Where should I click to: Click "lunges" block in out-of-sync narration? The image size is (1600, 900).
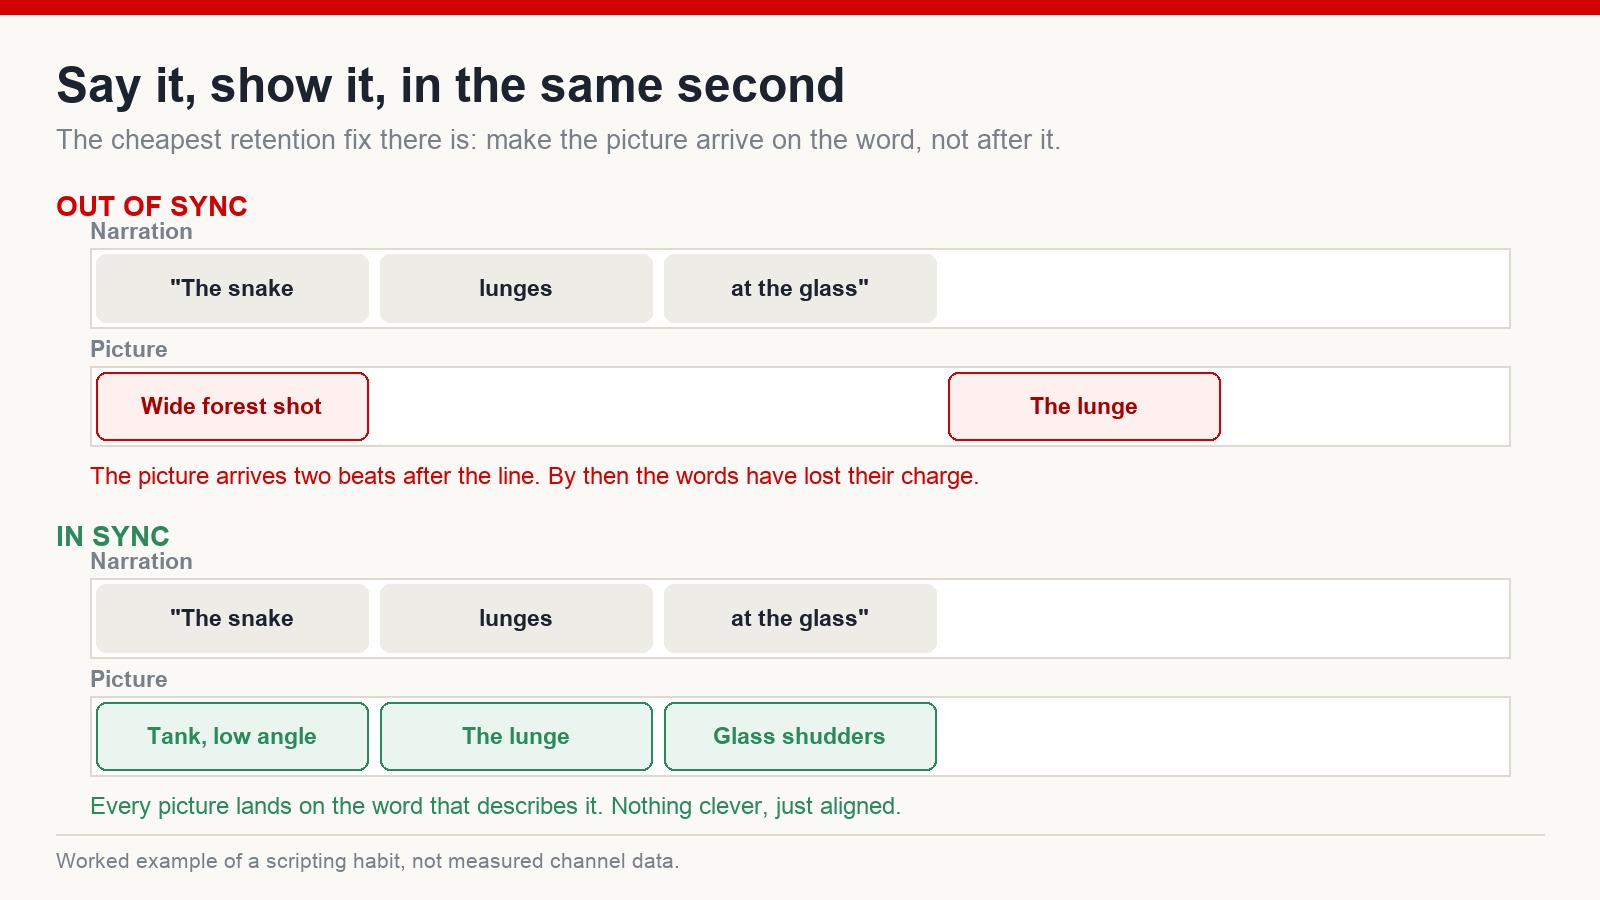516,288
